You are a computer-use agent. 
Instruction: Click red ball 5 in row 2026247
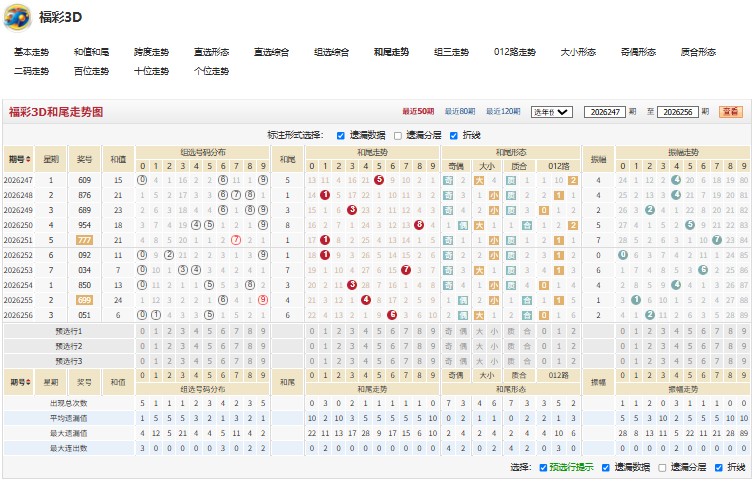point(379,180)
